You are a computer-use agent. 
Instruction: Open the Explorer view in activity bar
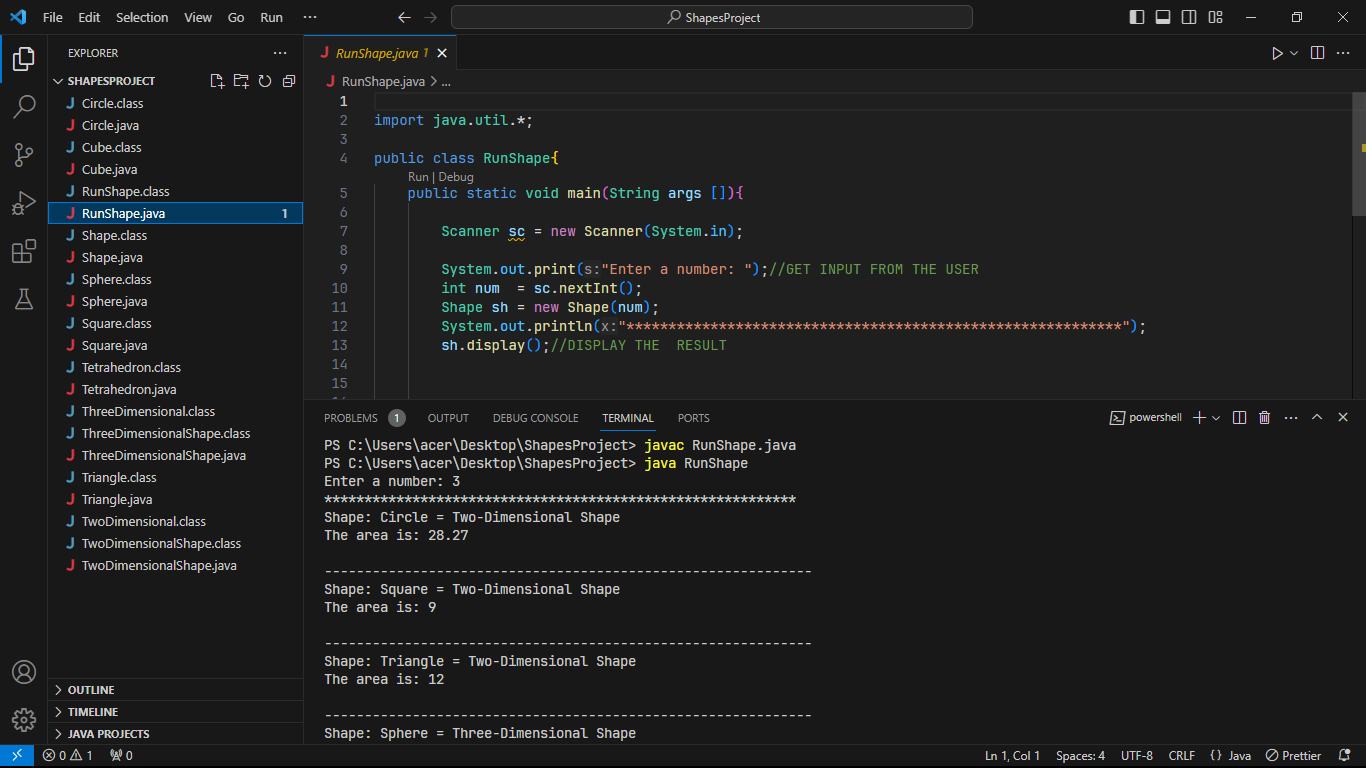pos(24,58)
